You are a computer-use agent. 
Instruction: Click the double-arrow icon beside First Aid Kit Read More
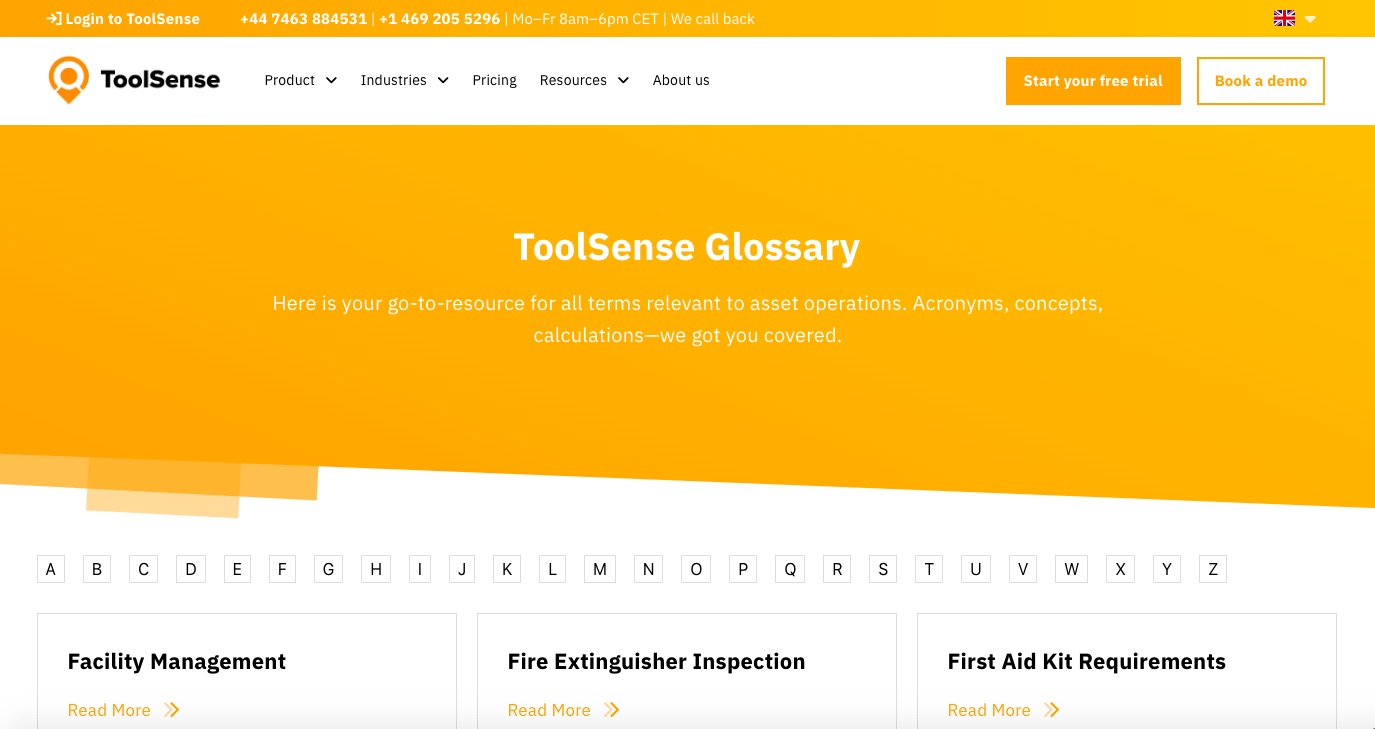pos(1051,710)
